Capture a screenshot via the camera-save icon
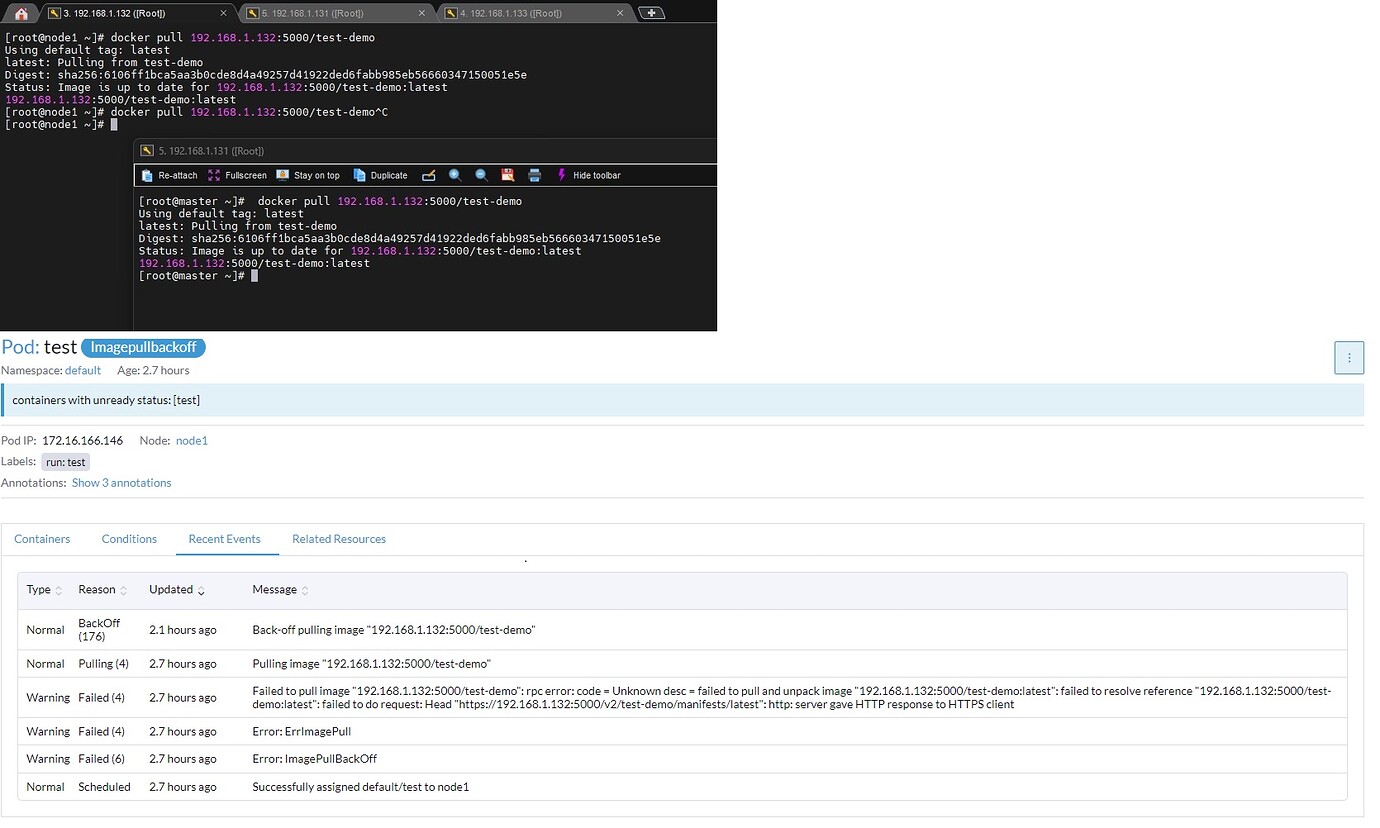Image resolution: width=1380 pixels, height=828 pixels. pyautogui.click(x=508, y=175)
